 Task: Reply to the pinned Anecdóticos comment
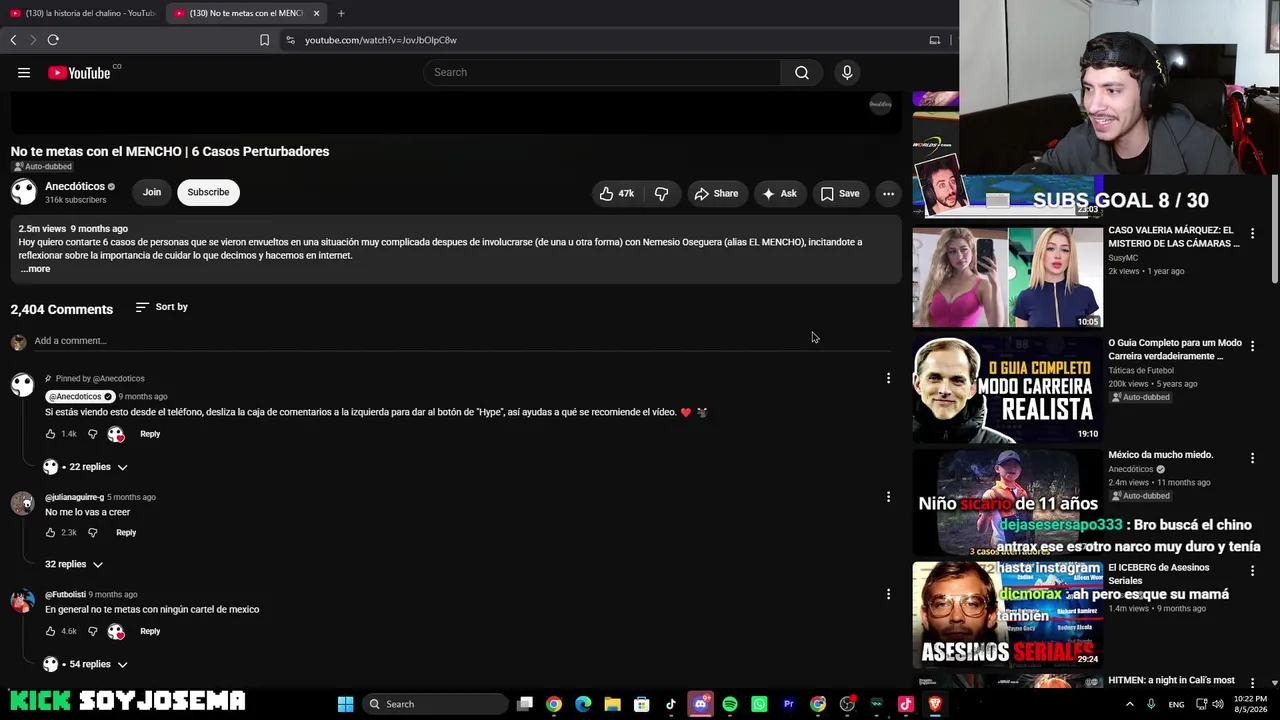point(150,434)
